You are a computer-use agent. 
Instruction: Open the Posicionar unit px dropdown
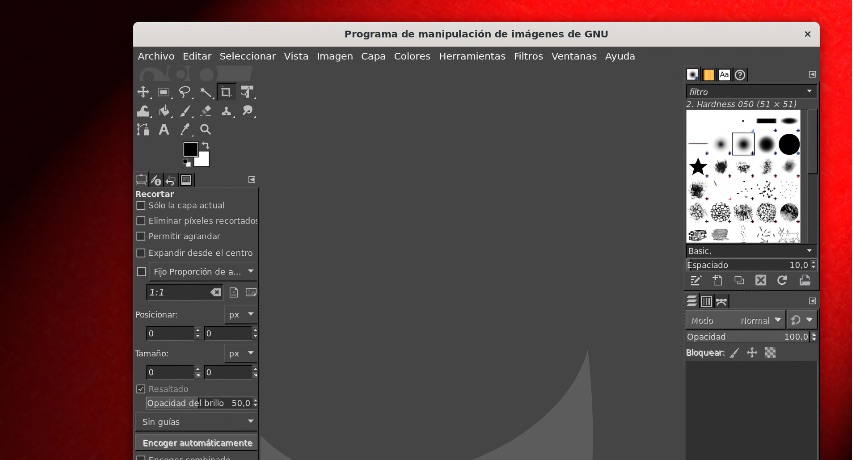240,314
